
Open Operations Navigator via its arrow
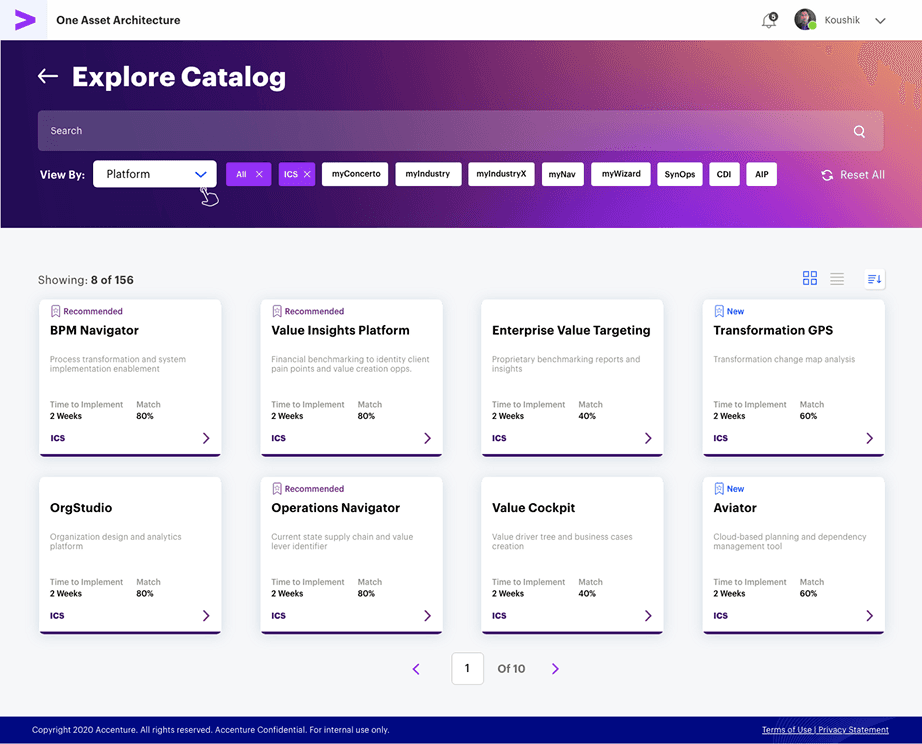[x=427, y=616]
